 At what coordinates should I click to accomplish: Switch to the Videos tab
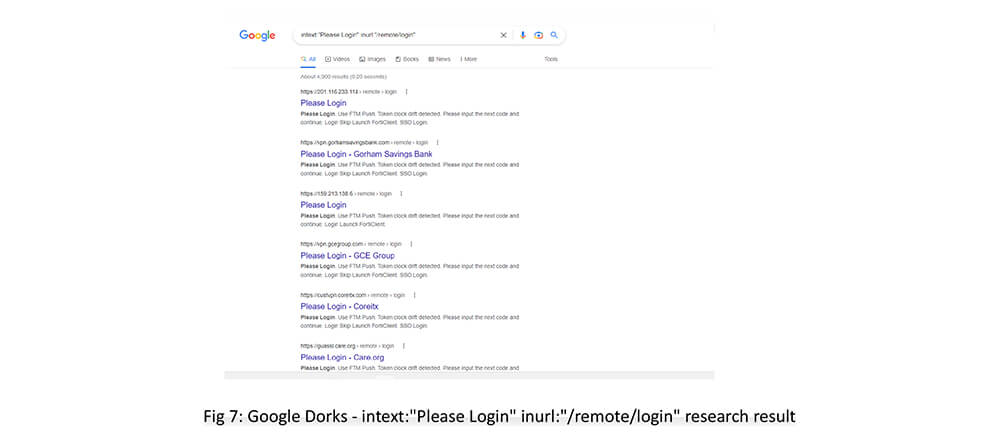pyautogui.click(x=337, y=59)
